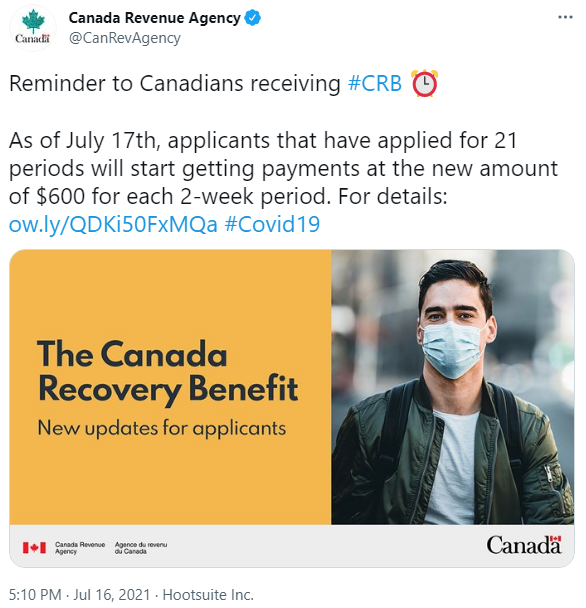This screenshot has height=608, width=586.
Task: Click the orange-yellow banner background area
Action: pos(171,295)
